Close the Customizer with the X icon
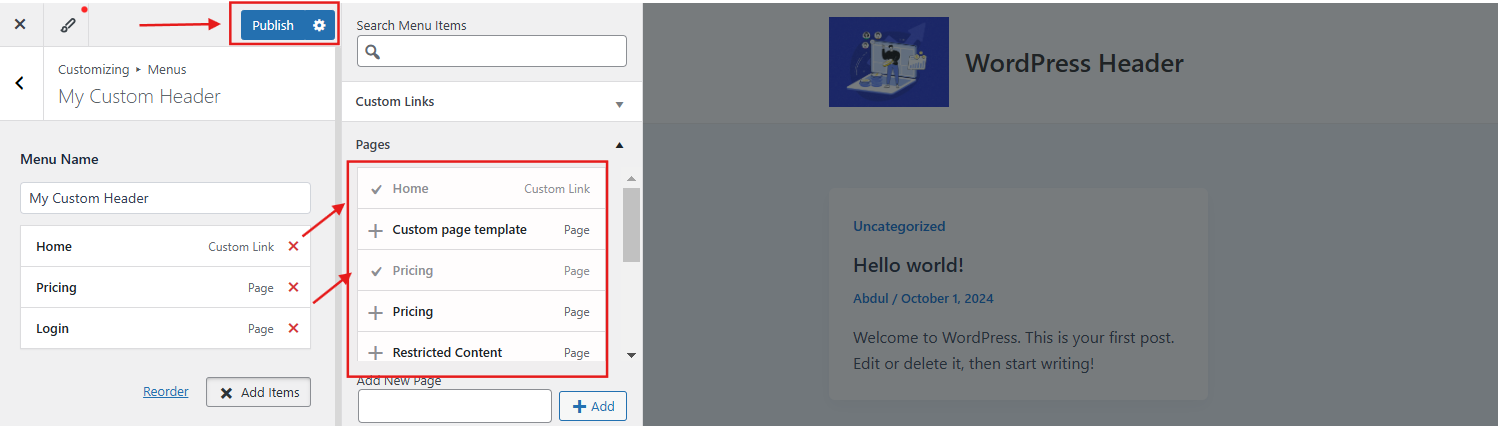Image resolution: width=1498 pixels, height=426 pixels. [20, 24]
